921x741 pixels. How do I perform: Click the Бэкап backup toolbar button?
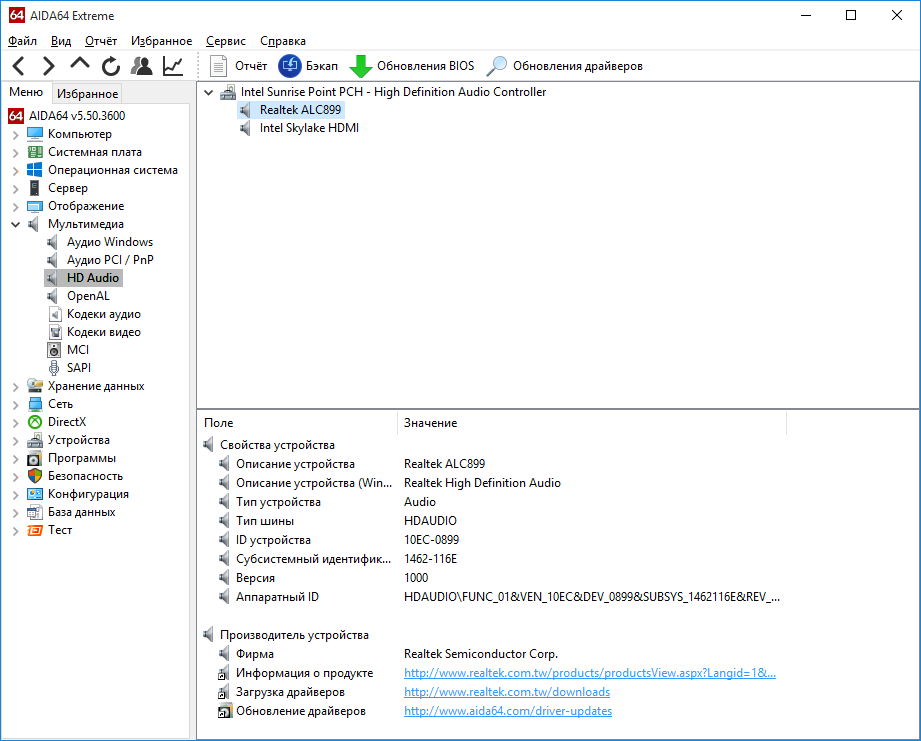click(308, 66)
